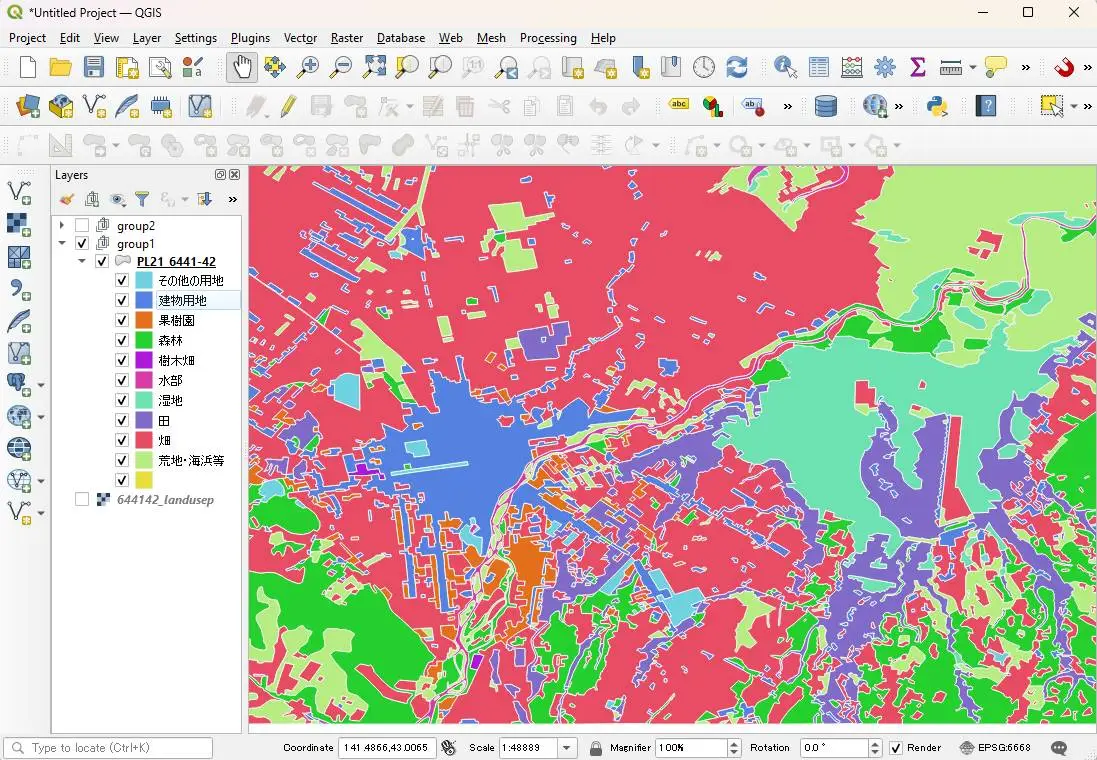Screen dimensions: 1097x760
Task: Expand the group2 tree entry
Action: point(62,225)
